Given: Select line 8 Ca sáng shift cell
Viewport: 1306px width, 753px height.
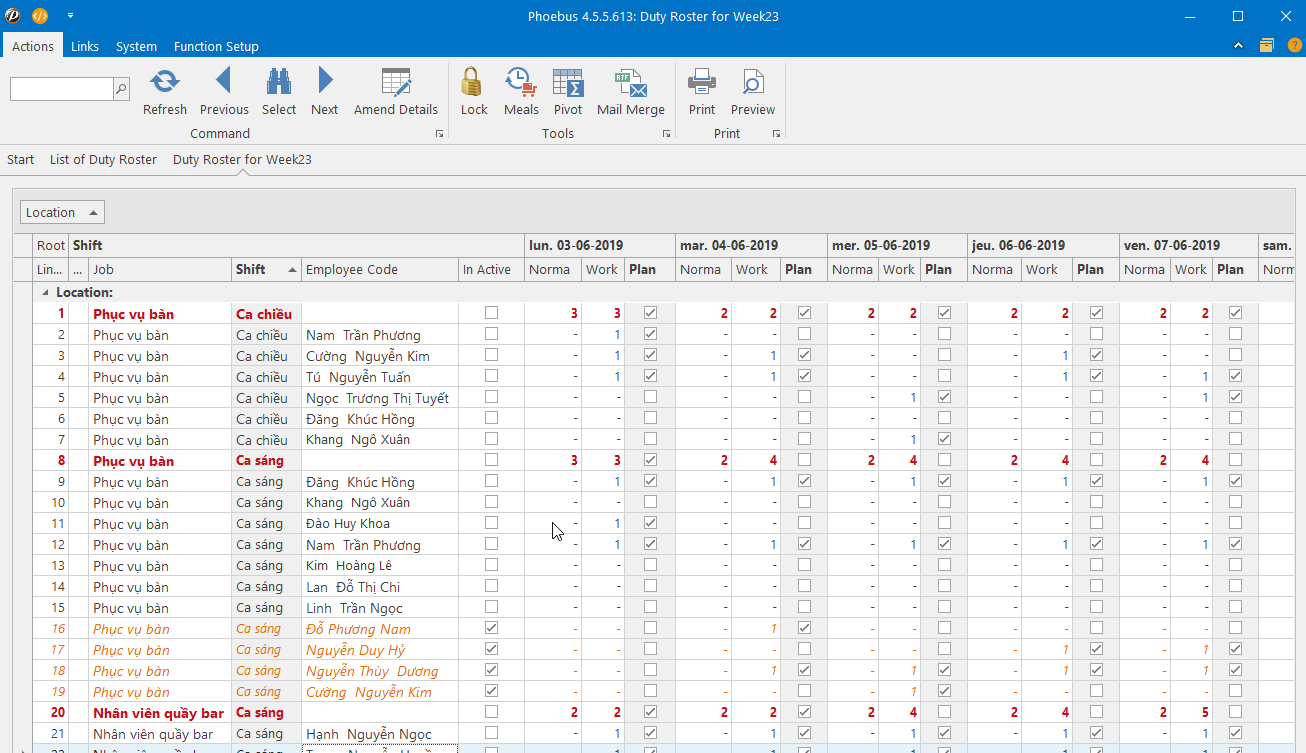Looking at the screenshot, I should tap(266, 461).
